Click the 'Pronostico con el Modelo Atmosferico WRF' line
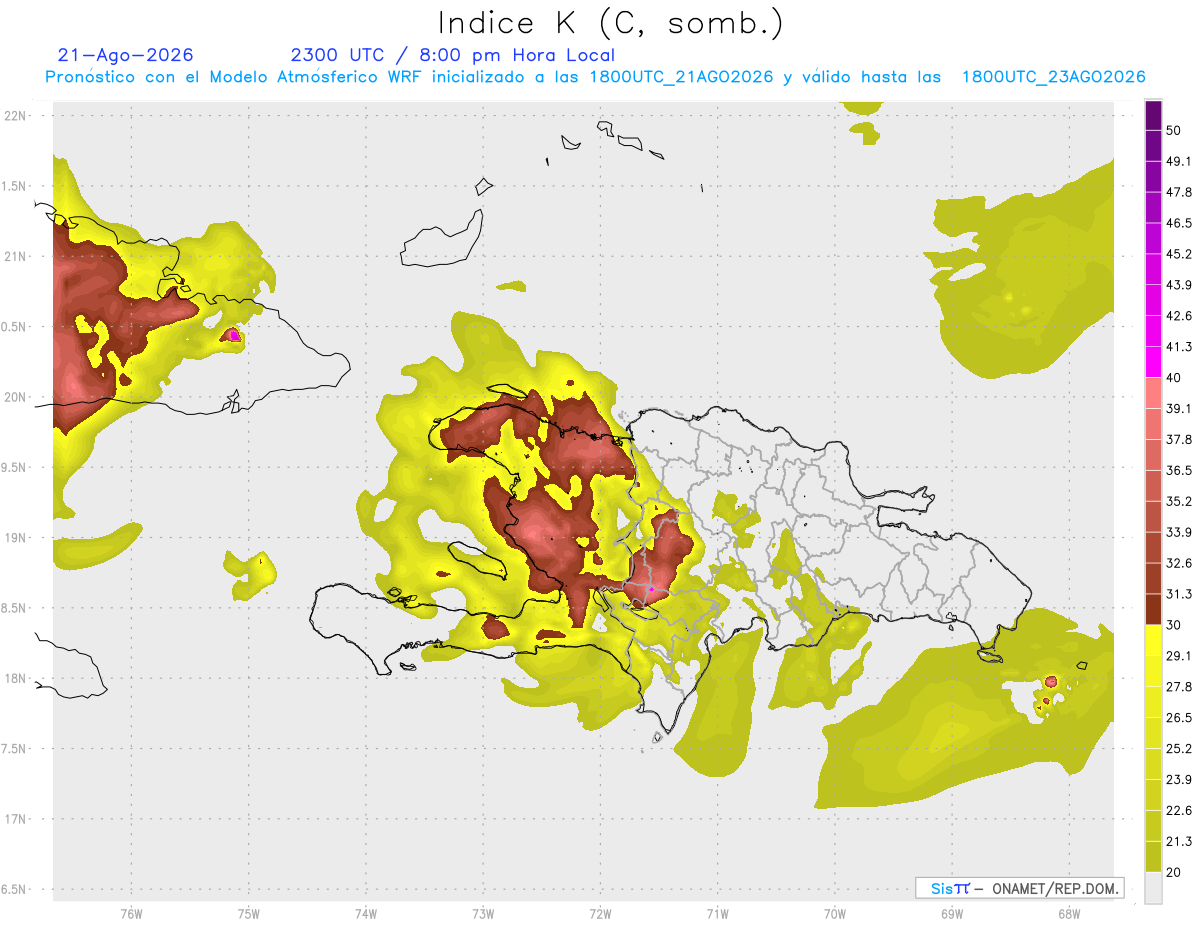The width and height of the screenshot is (1200, 927). point(595,77)
